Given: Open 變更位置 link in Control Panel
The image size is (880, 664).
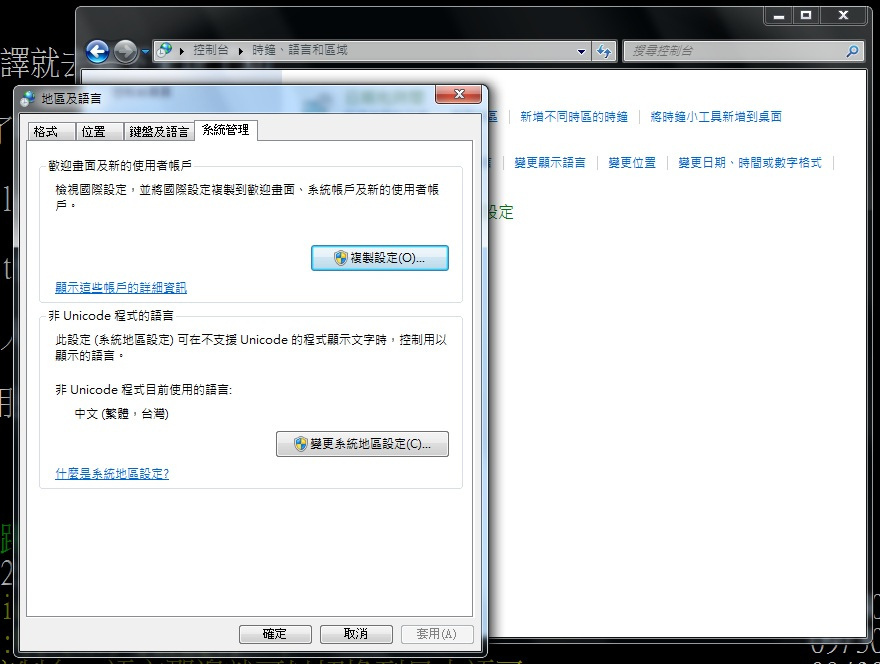Looking at the screenshot, I should [632, 163].
